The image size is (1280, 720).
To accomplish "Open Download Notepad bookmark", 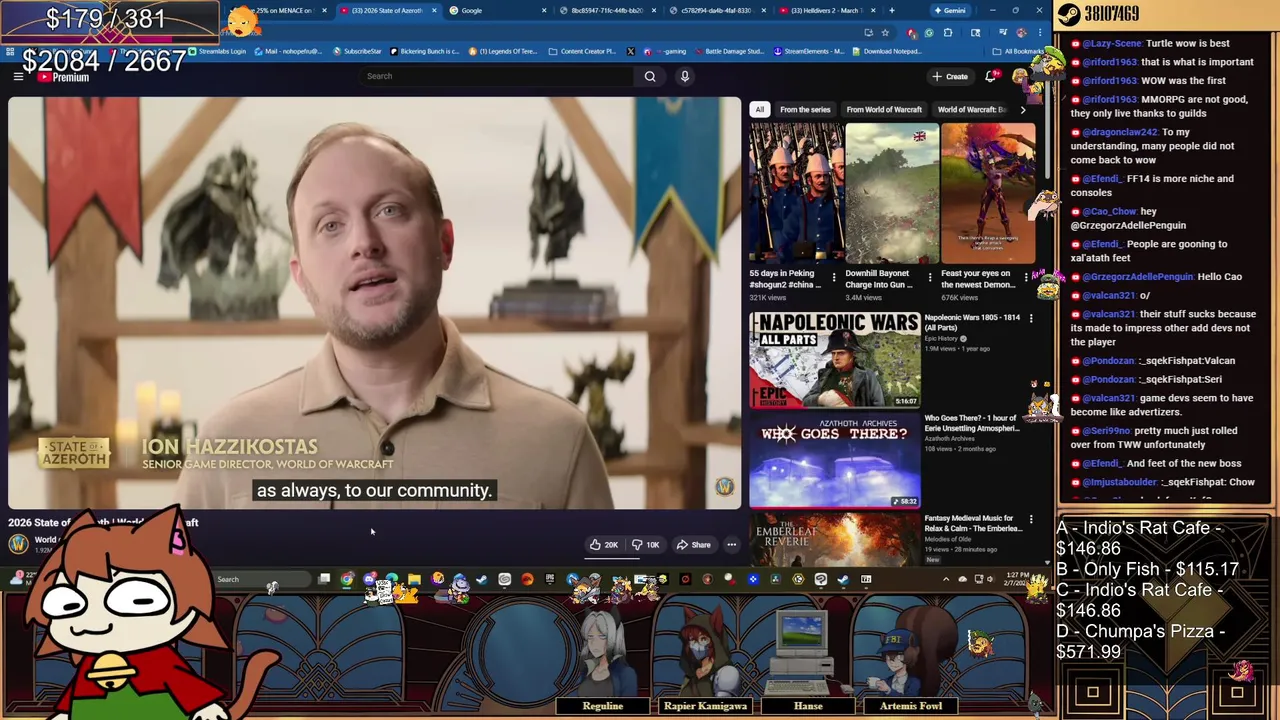I will click(887, 51).
